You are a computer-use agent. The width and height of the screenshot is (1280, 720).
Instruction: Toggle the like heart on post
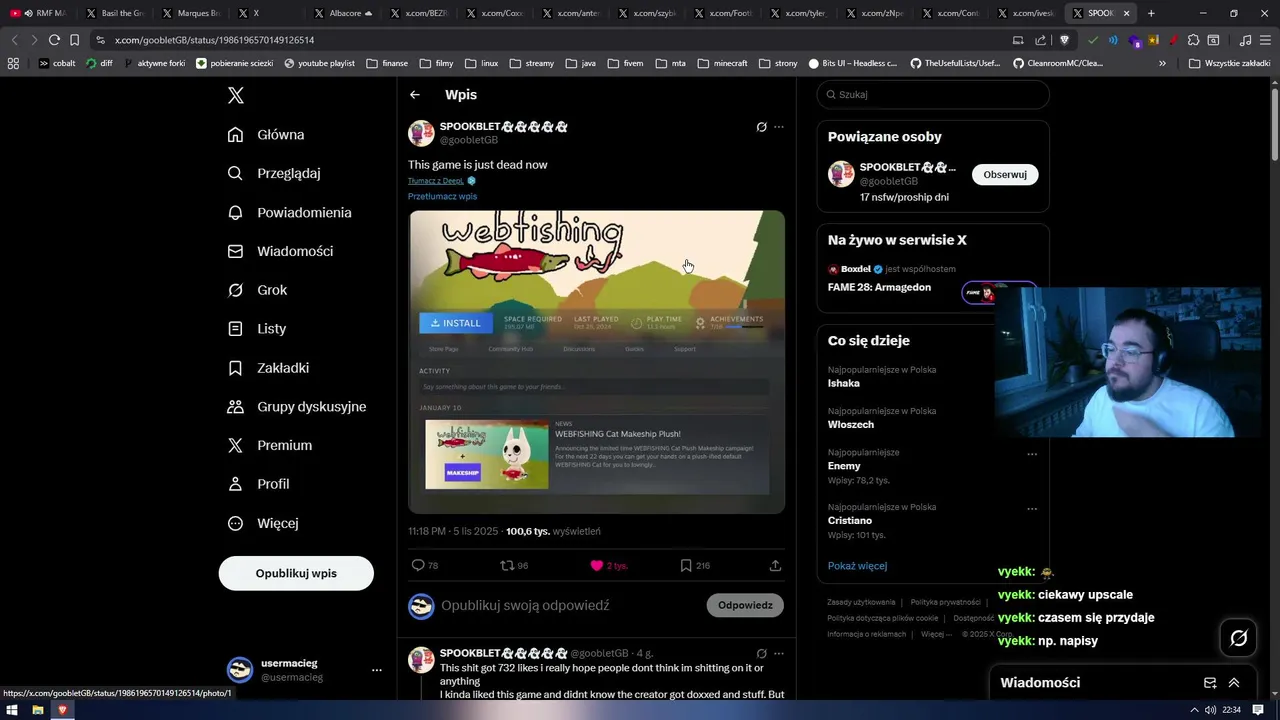pyautogui.click(x=597, y=565)
